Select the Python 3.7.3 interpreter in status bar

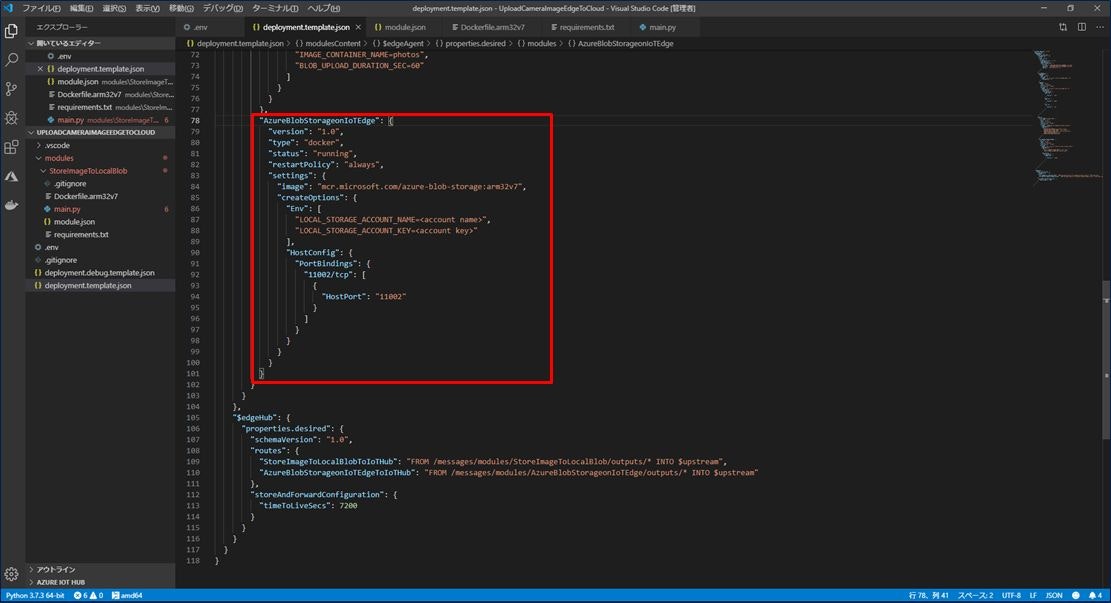click(35, 595)
